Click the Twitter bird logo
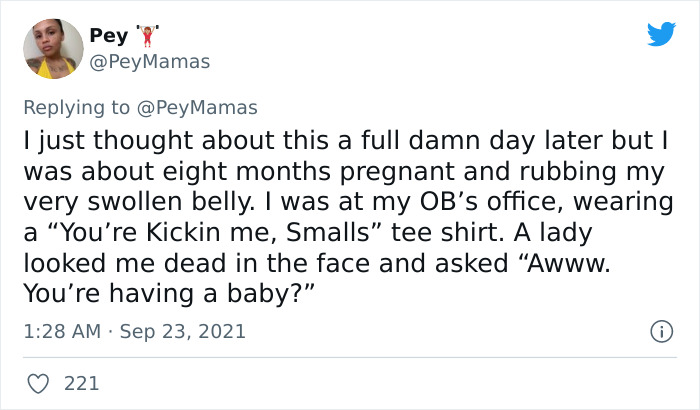The image size is (700, 410). click(x=661, y=34)
